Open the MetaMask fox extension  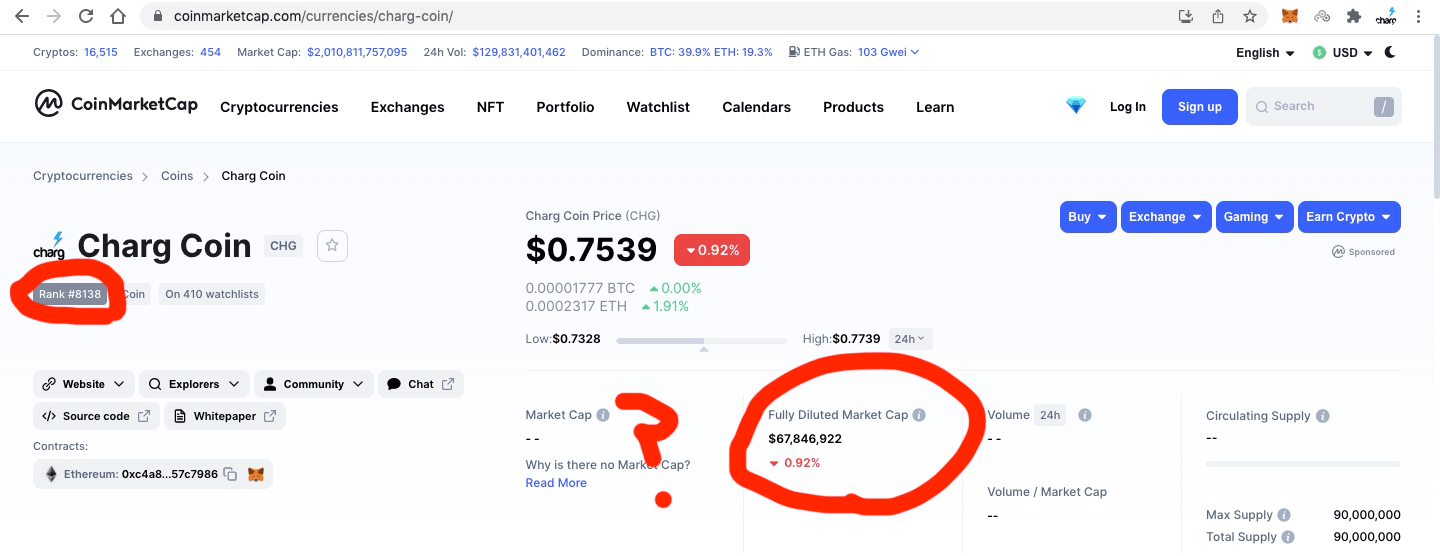(1291, 16)
